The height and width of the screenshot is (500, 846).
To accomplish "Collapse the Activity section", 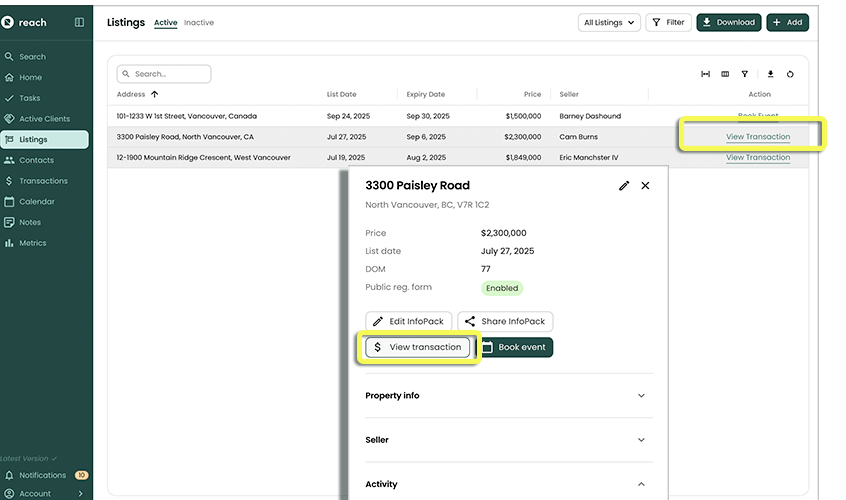I will (x=641, y=484).
